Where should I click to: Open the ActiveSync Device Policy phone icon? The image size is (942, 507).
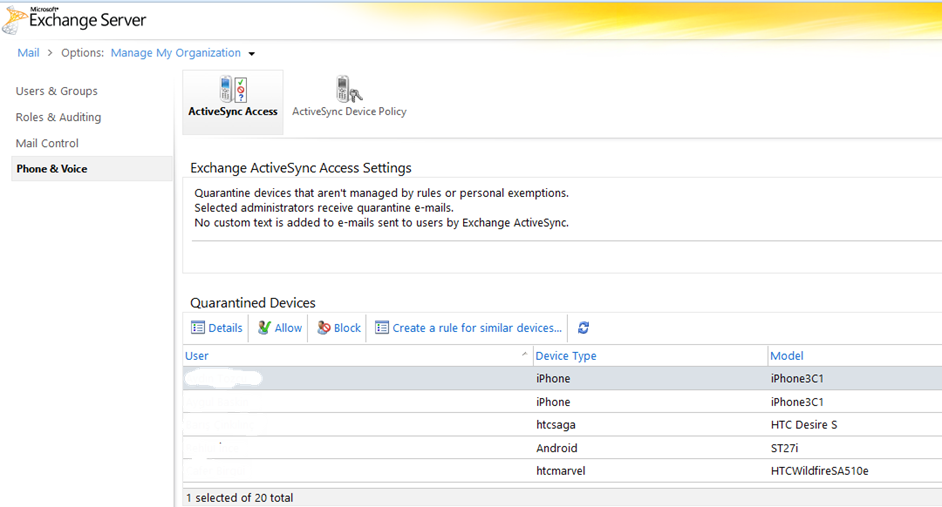tap(349, 90)
